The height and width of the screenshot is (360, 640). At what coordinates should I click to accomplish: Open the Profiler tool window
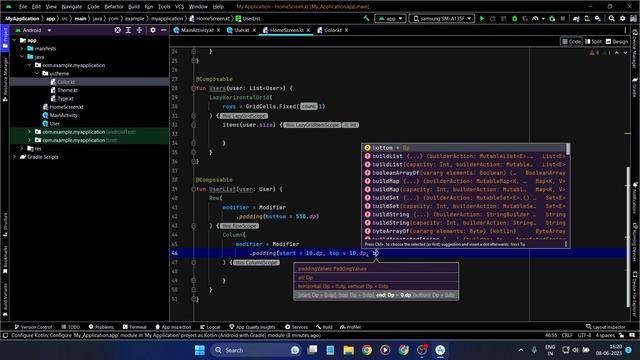350,327
